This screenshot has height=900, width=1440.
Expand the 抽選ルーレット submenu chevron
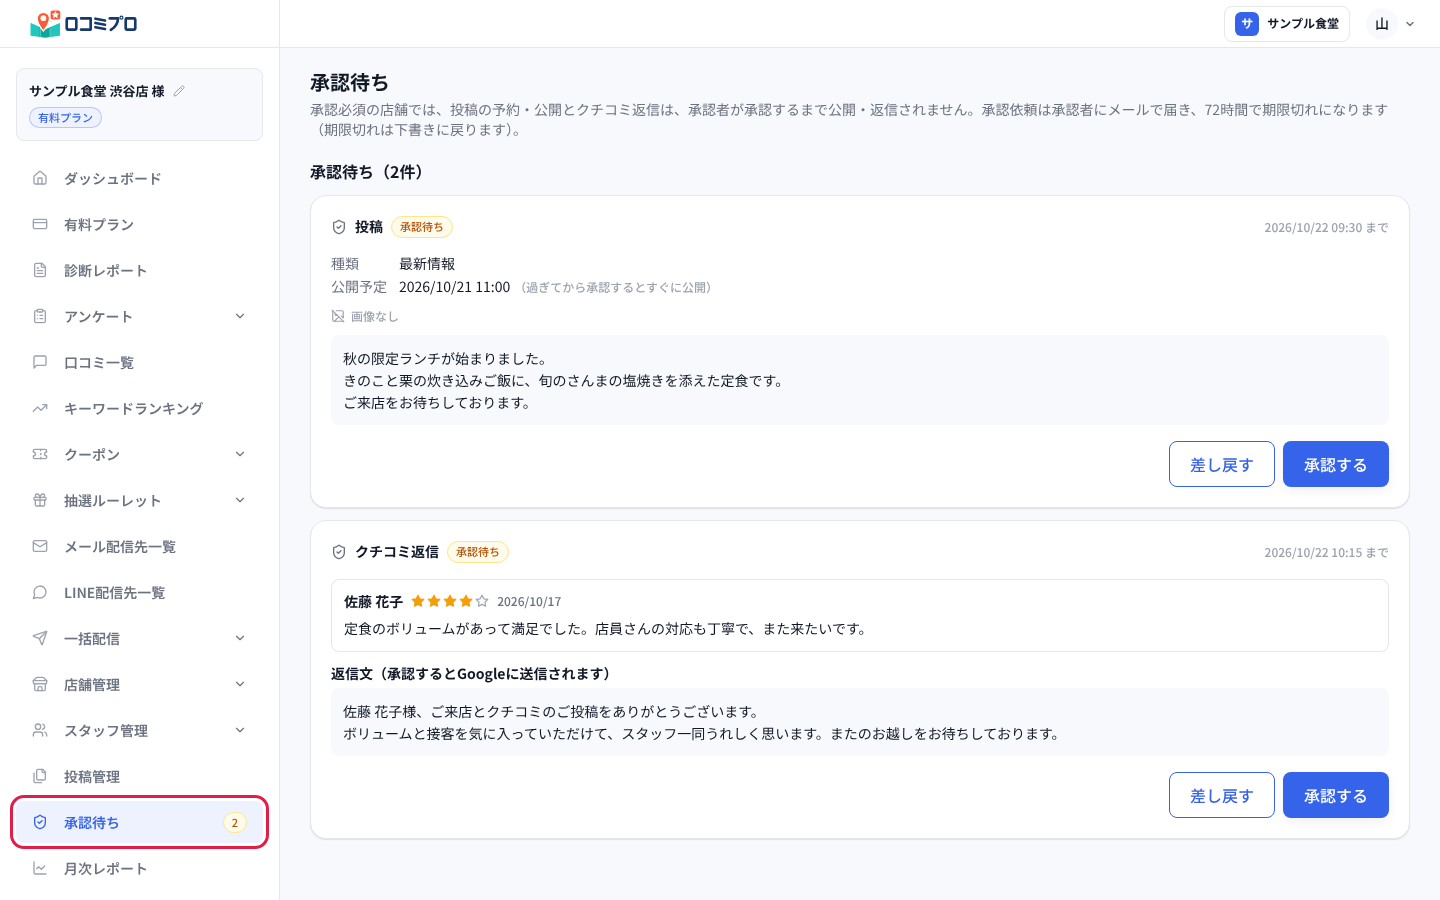click(x=240, y=500)
